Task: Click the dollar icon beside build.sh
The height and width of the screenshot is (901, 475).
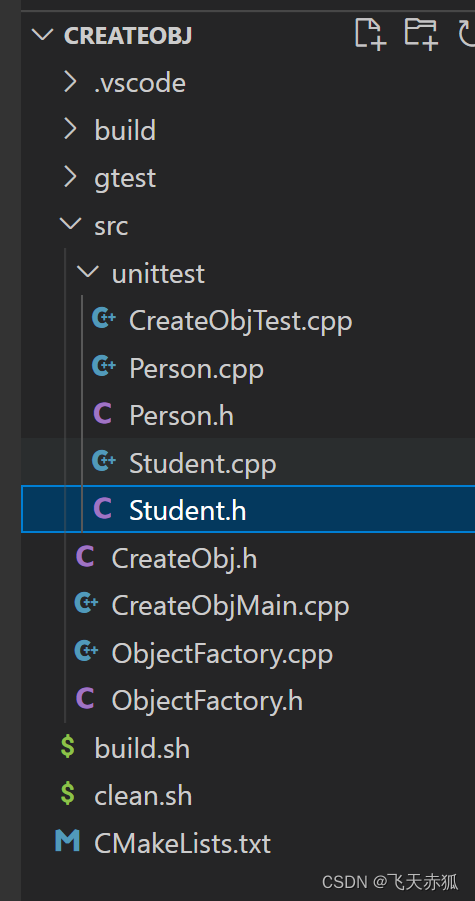Action: click(x=68, y=746)
